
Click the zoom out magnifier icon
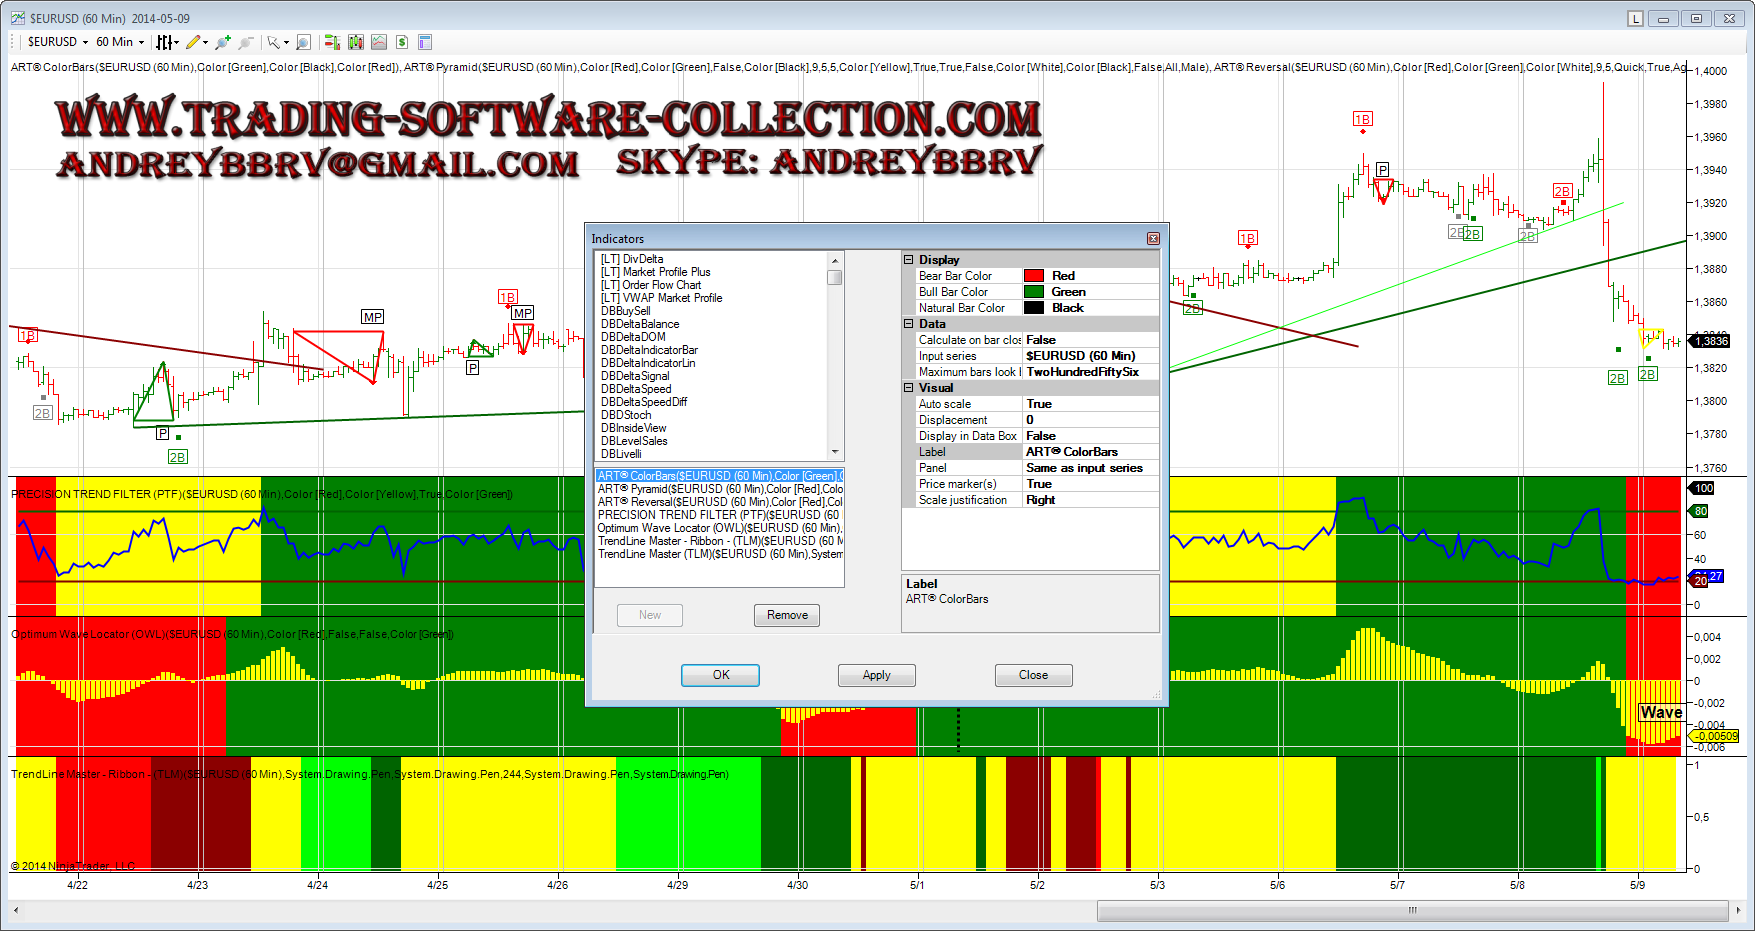pyautogui.click(x=245, y=42)
